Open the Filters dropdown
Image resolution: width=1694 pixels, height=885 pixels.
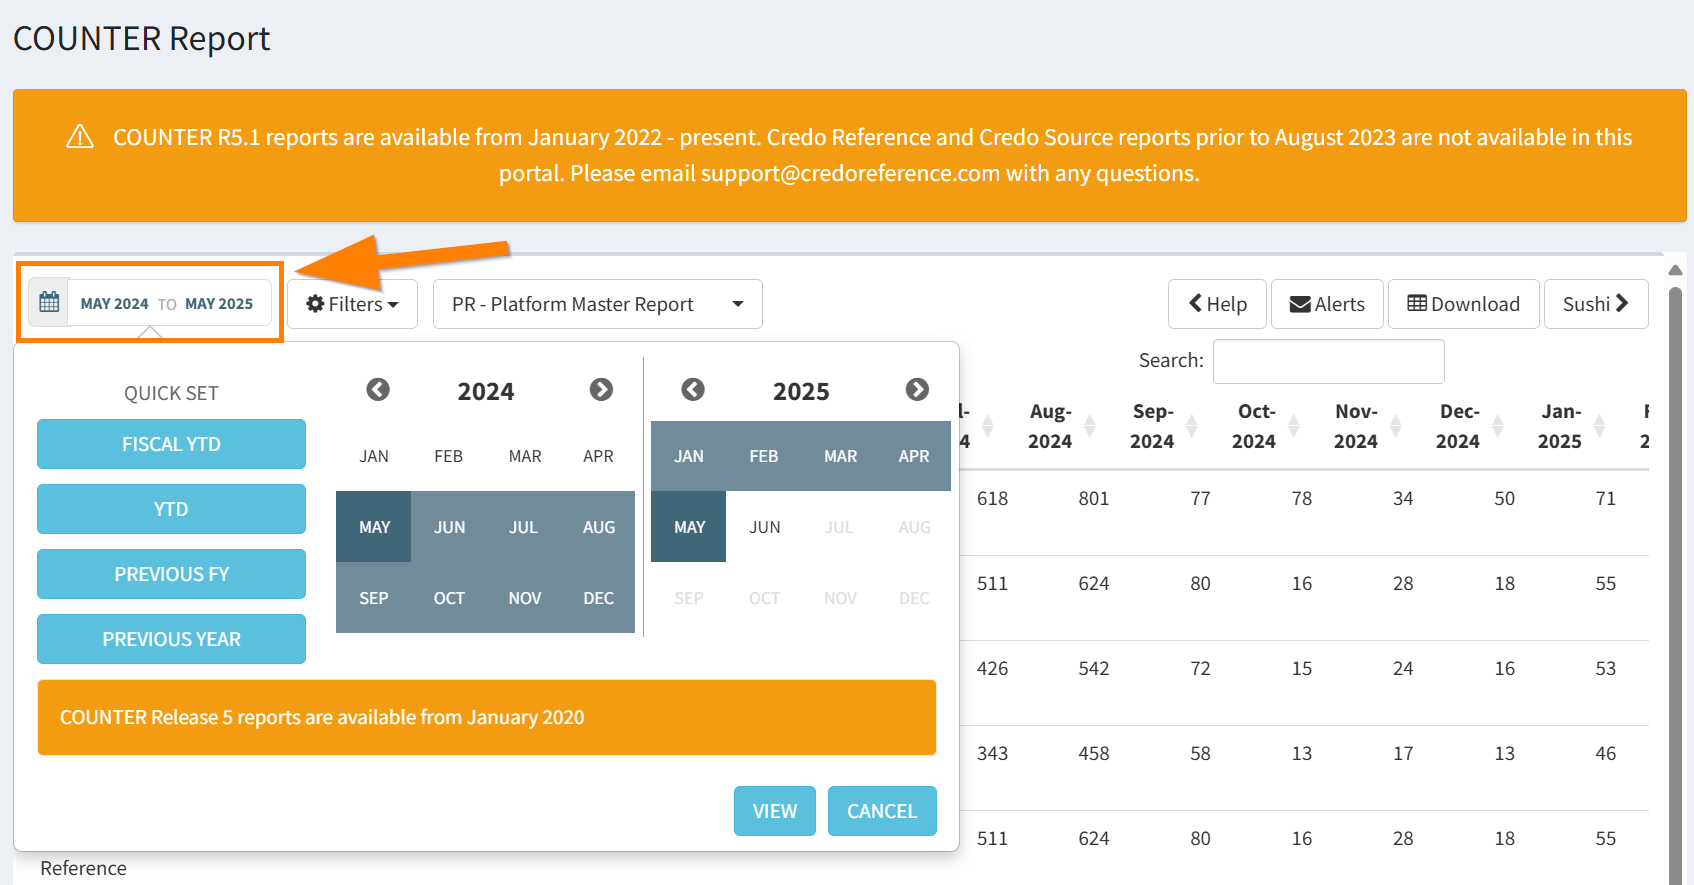click(x=352, y=304)
